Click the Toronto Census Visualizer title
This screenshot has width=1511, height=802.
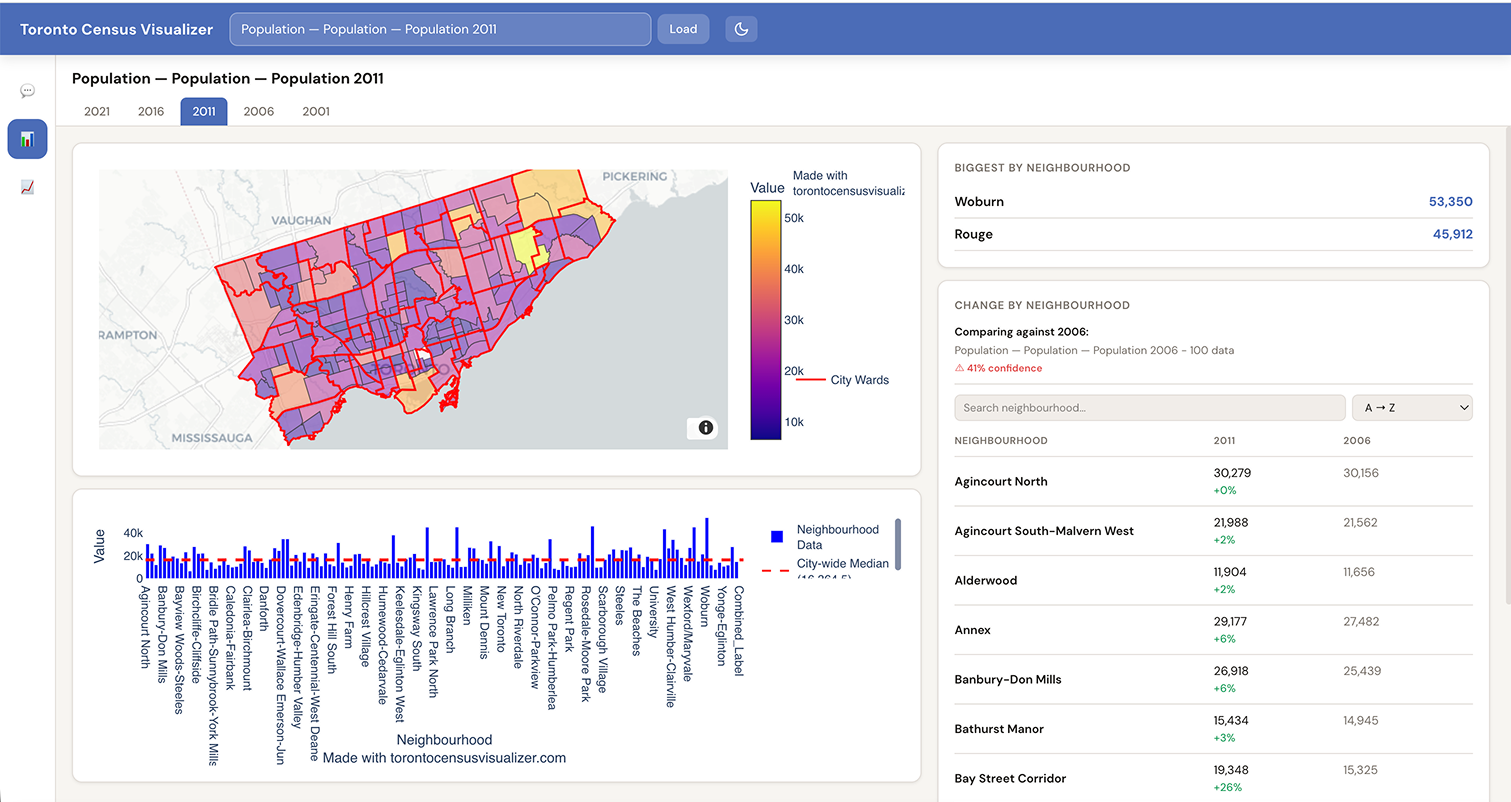point(117,29)
